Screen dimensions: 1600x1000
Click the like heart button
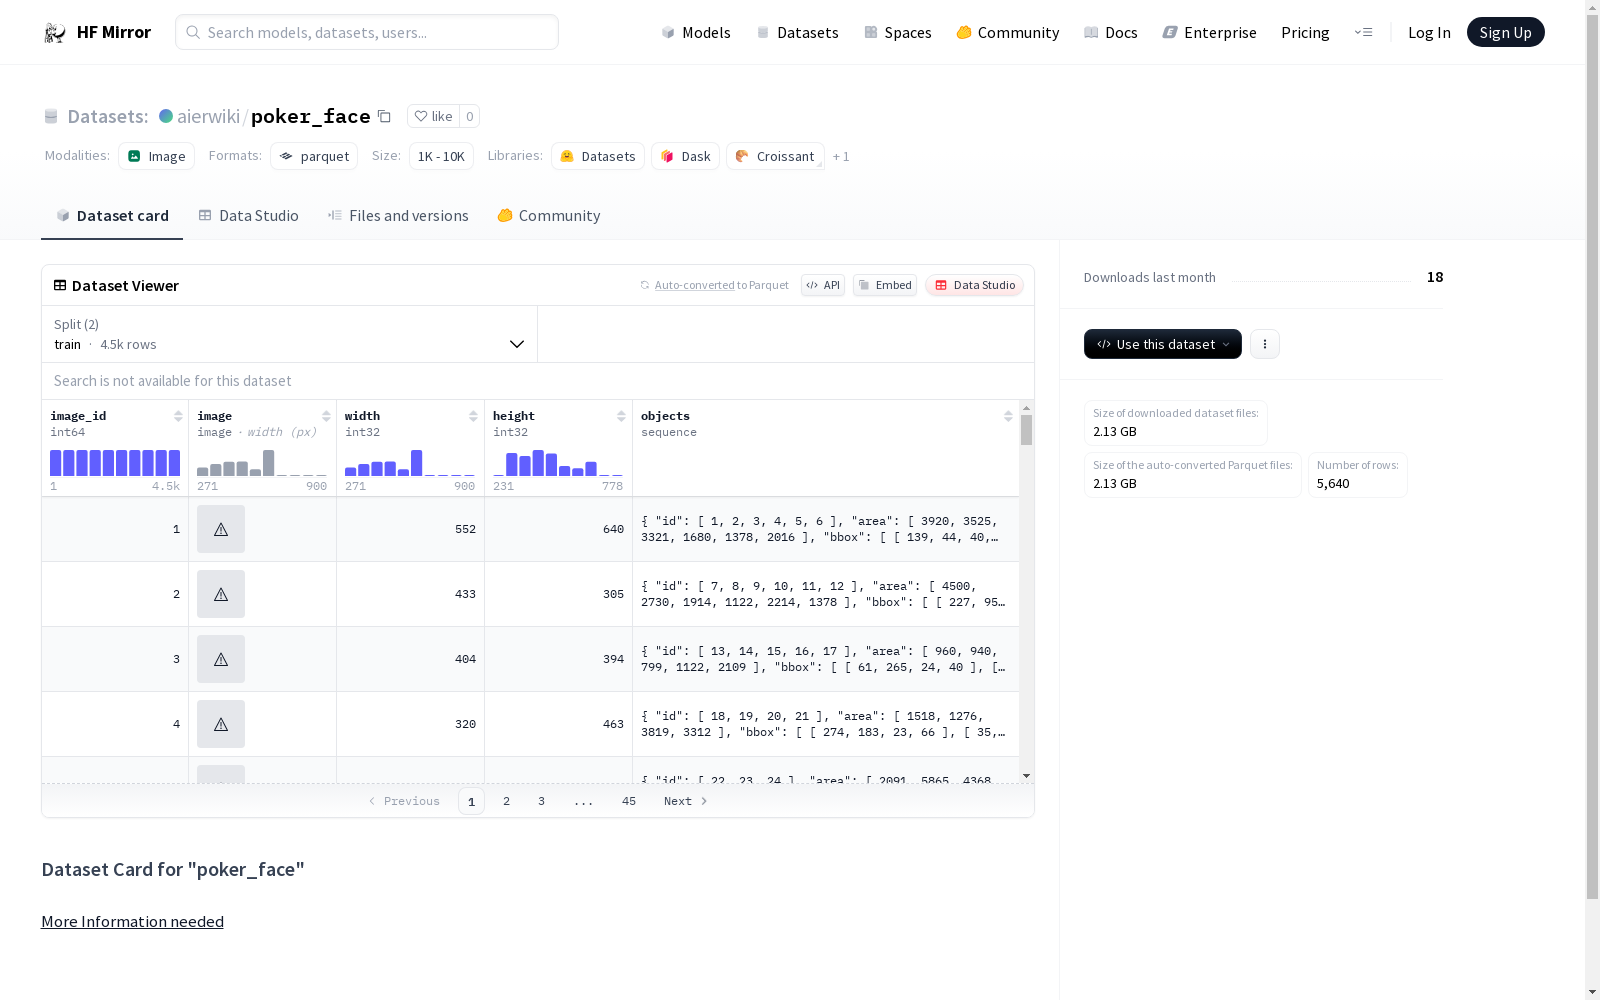(433, 117)
